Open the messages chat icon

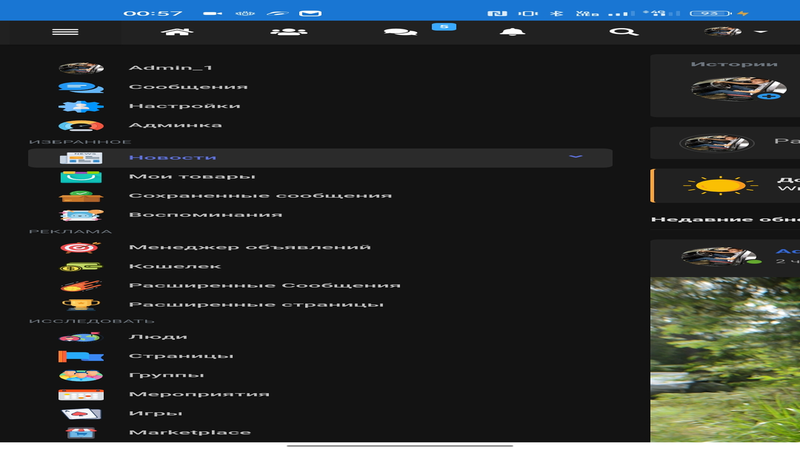pyautogui.click(x=400, y=32)
